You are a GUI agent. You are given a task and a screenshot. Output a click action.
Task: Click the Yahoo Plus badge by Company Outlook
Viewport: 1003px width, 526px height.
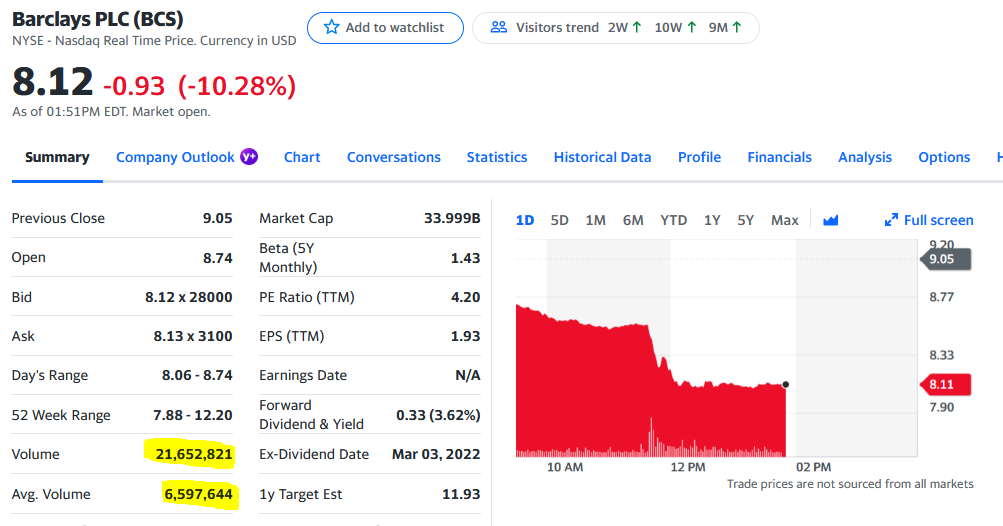point(249,156)
